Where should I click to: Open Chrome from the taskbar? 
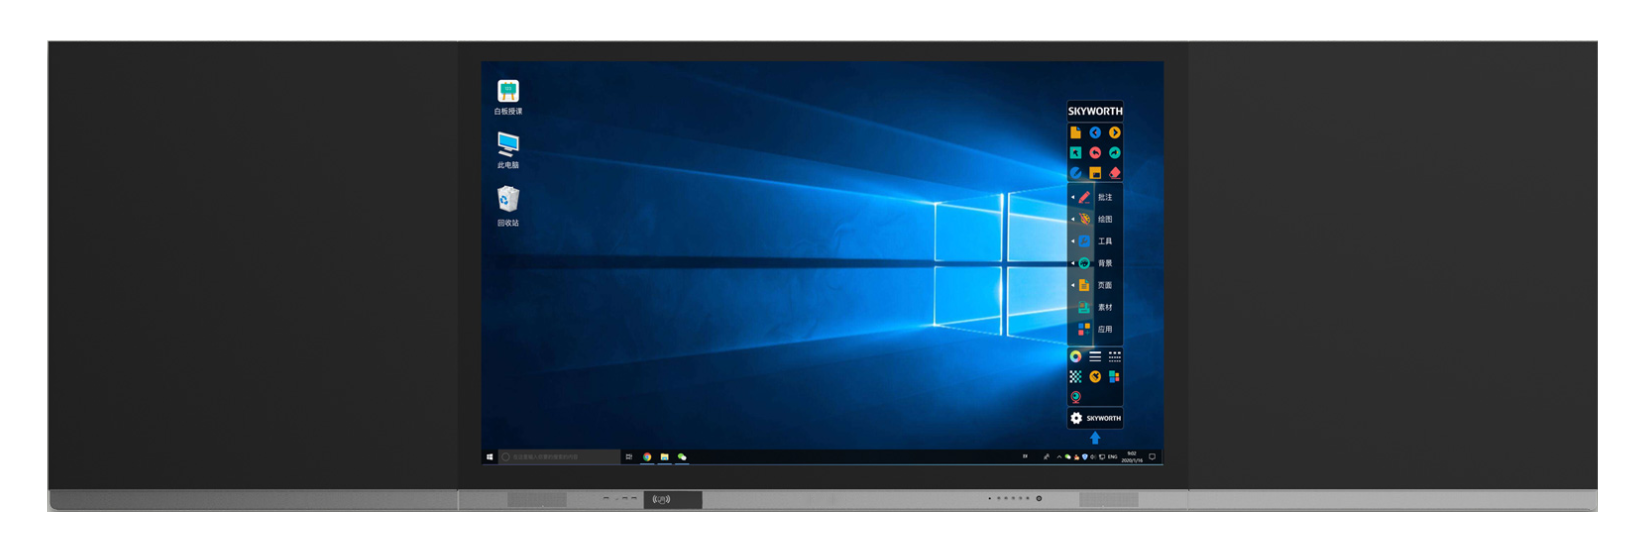click(647, 457)
